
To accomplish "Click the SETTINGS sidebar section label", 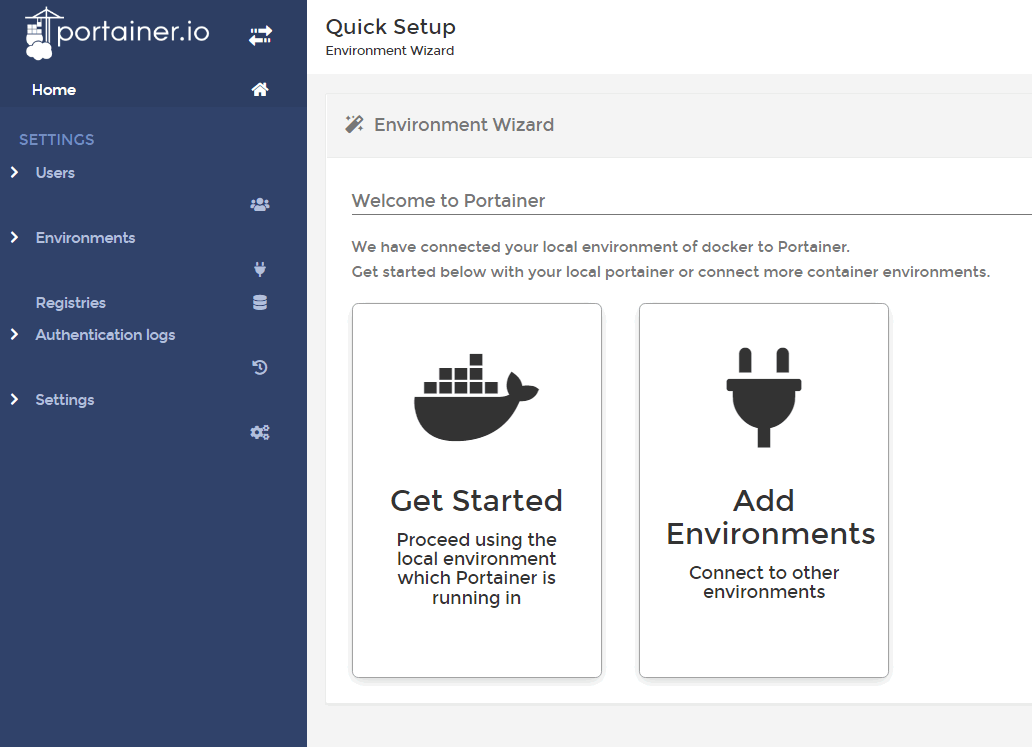I will tap(57, 140).
